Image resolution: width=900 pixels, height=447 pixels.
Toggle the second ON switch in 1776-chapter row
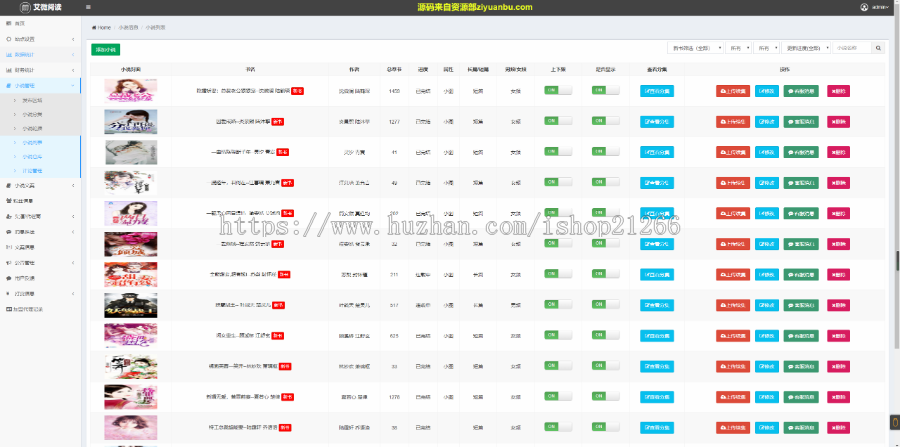point(606,395)
